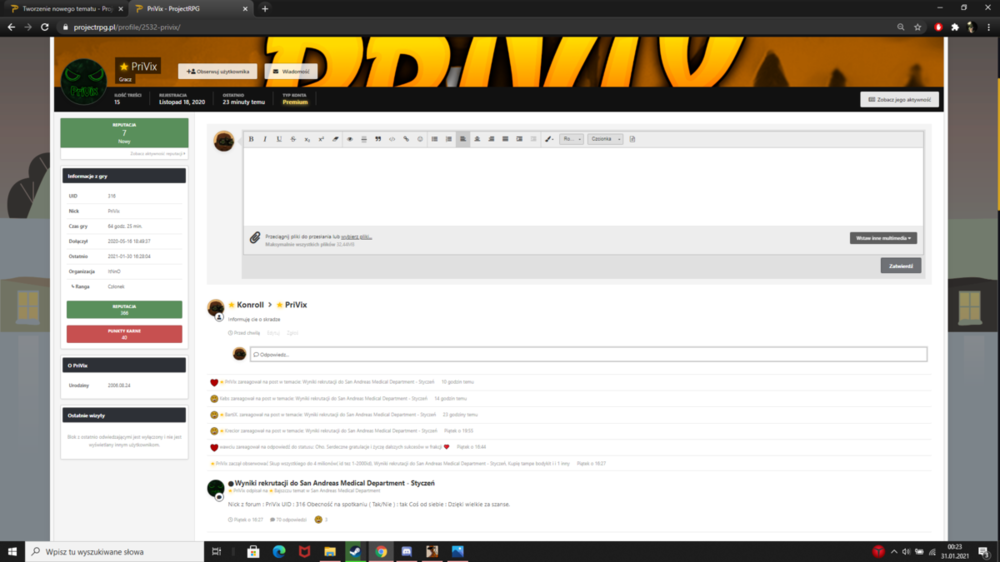Toggle italic formatting in the editor

click(265, 139)
